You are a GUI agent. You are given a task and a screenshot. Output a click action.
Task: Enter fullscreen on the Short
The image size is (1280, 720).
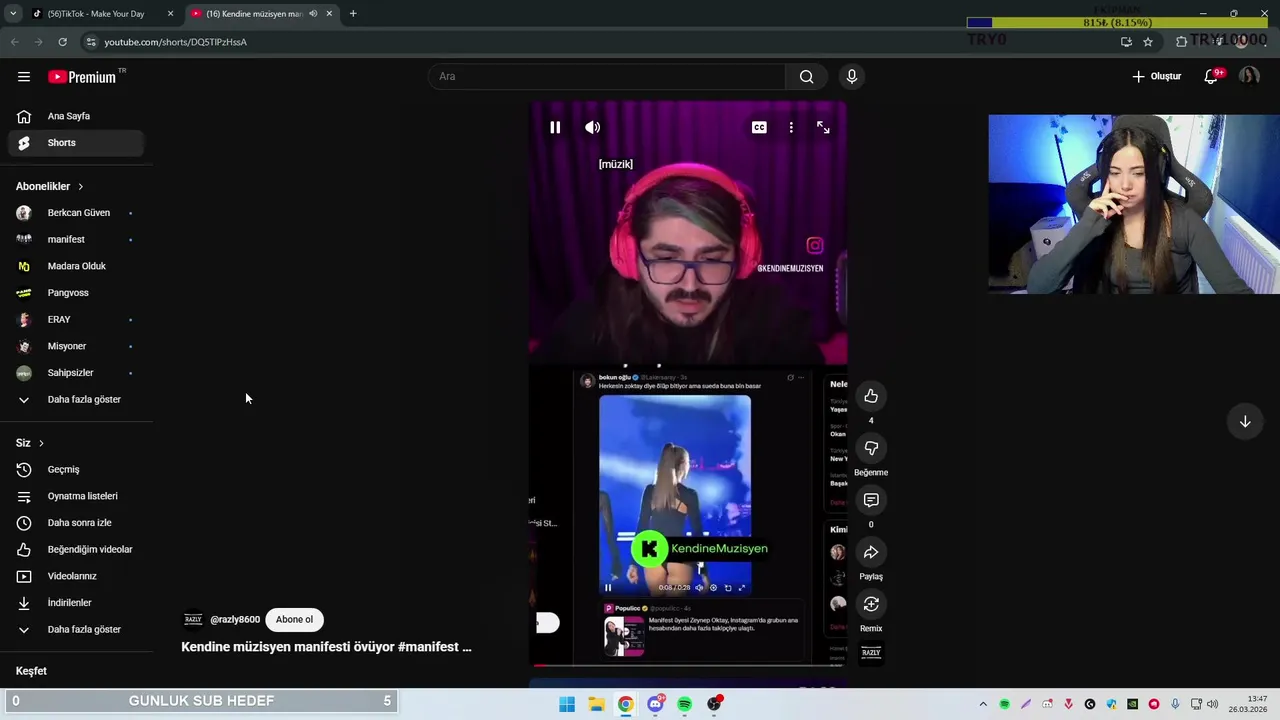pyautogui.click(x=823, y=127)
